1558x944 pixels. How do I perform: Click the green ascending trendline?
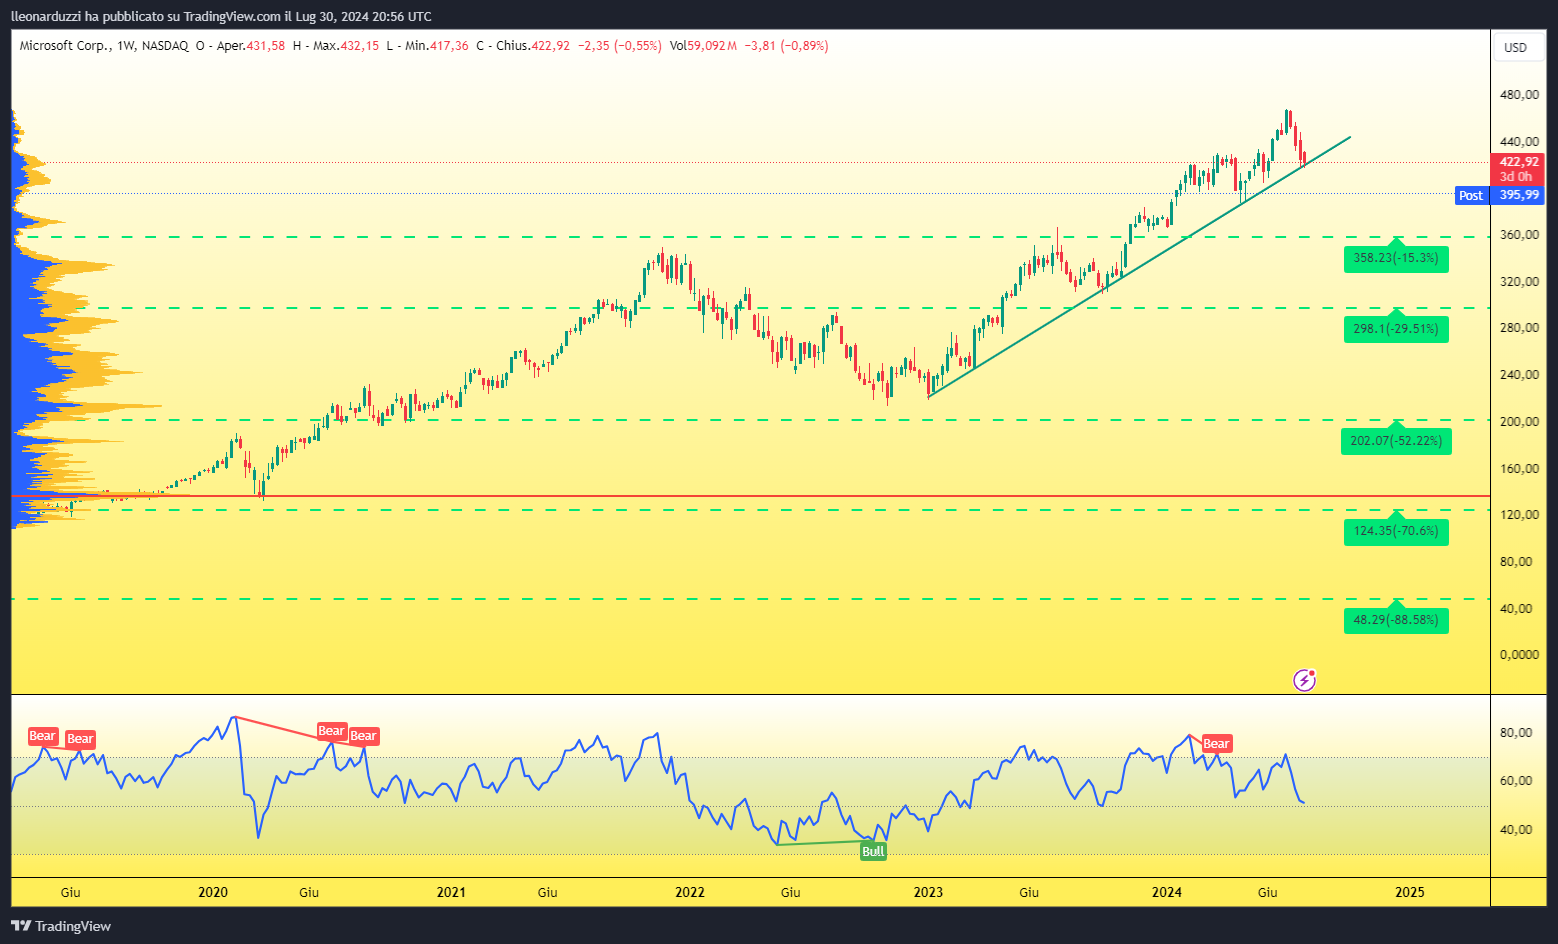pyautogui.click(x=1140, y=267)
